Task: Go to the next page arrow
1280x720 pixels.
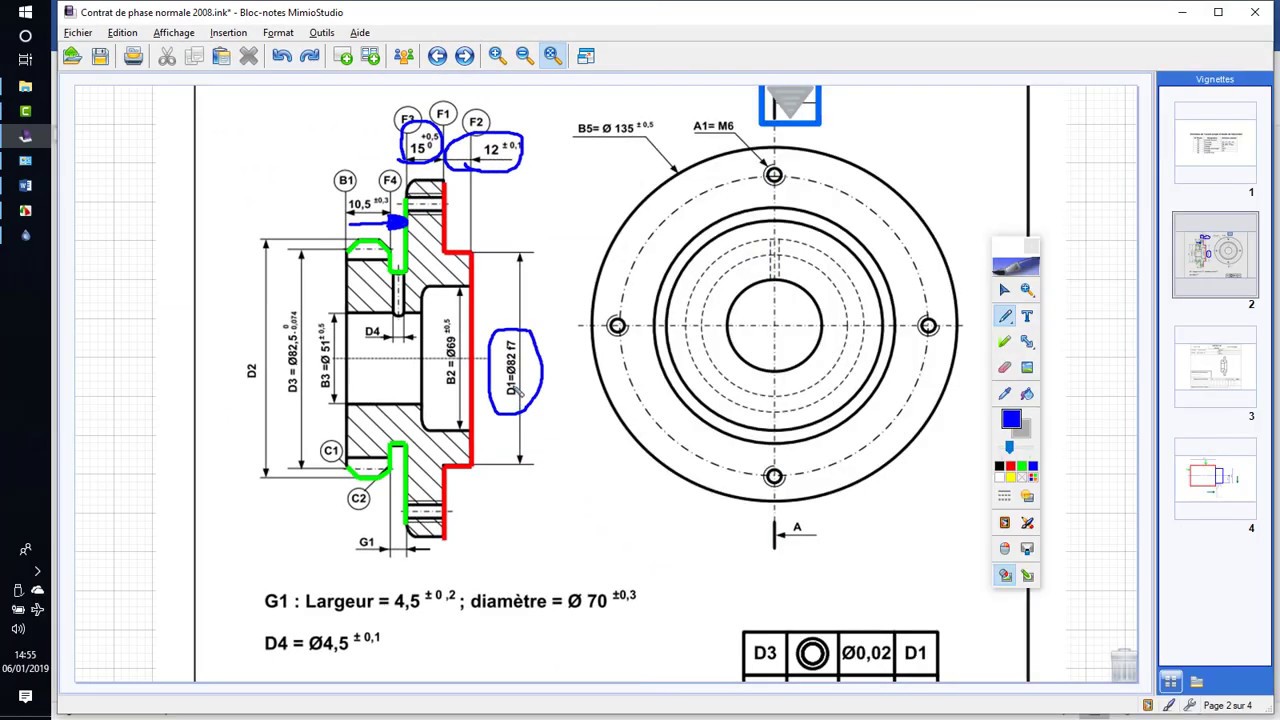Action: tap(464, 56)
